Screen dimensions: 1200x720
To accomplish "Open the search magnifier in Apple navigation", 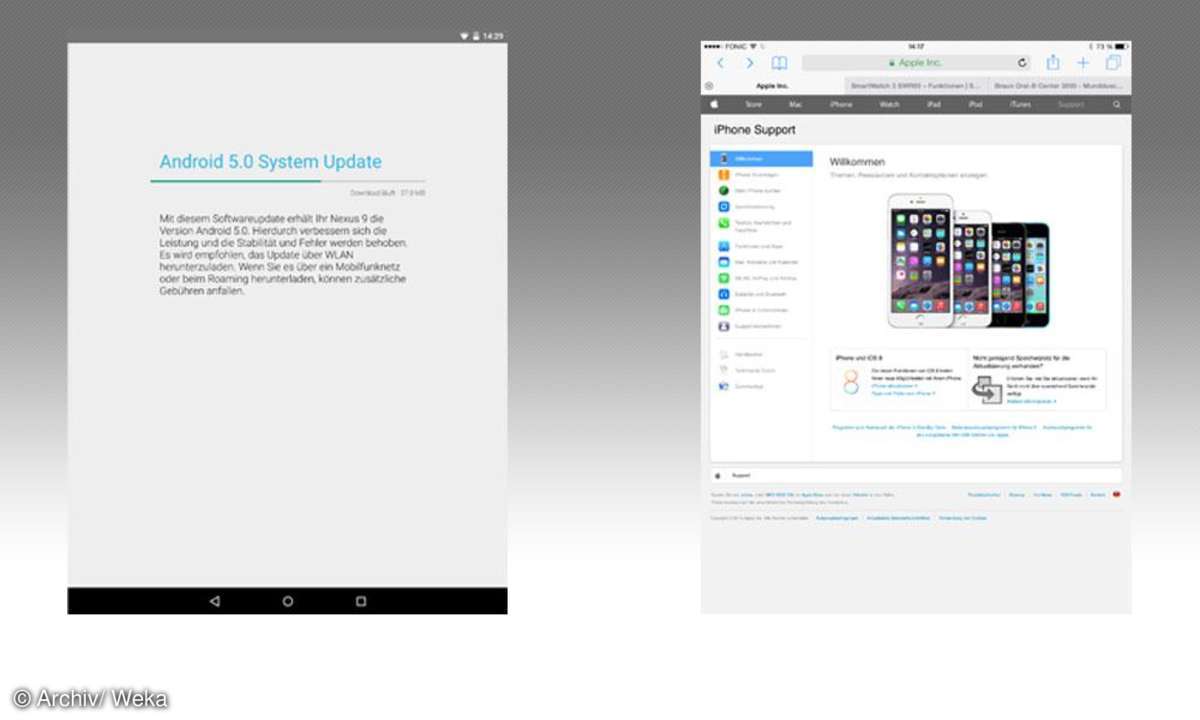I will click(1117, 104).
